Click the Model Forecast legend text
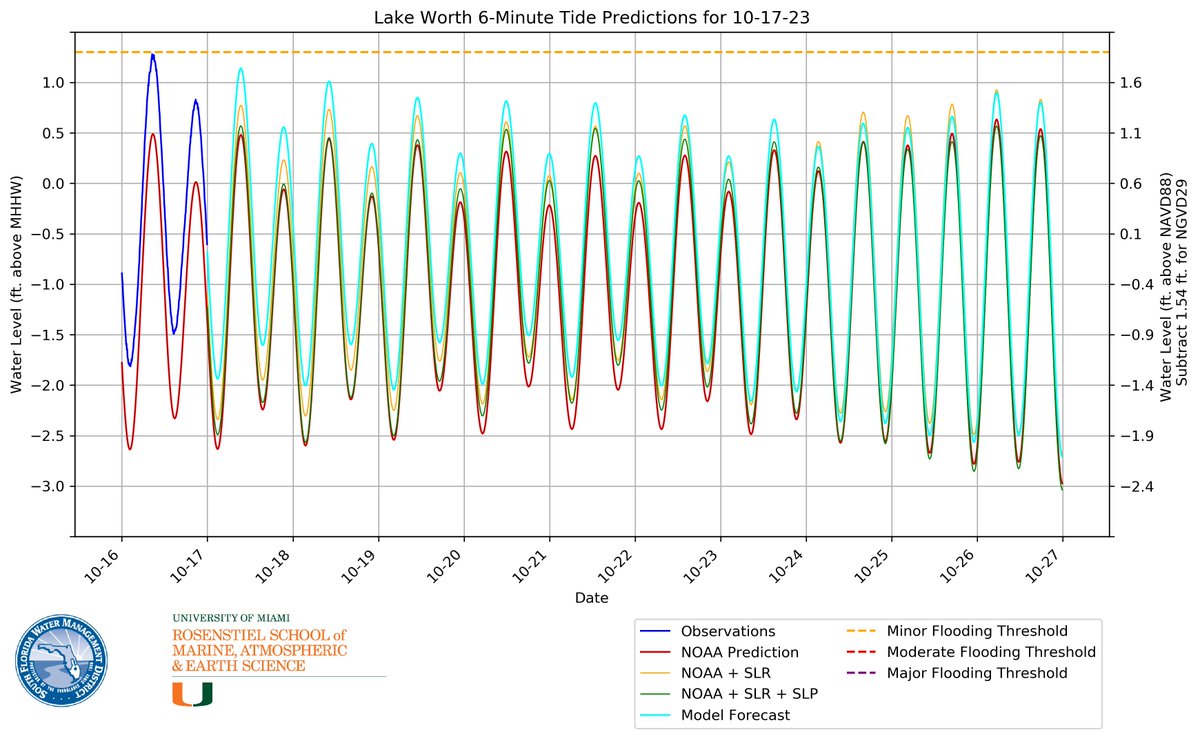Viewport: 1200px width, 739px height. (738, 716)
